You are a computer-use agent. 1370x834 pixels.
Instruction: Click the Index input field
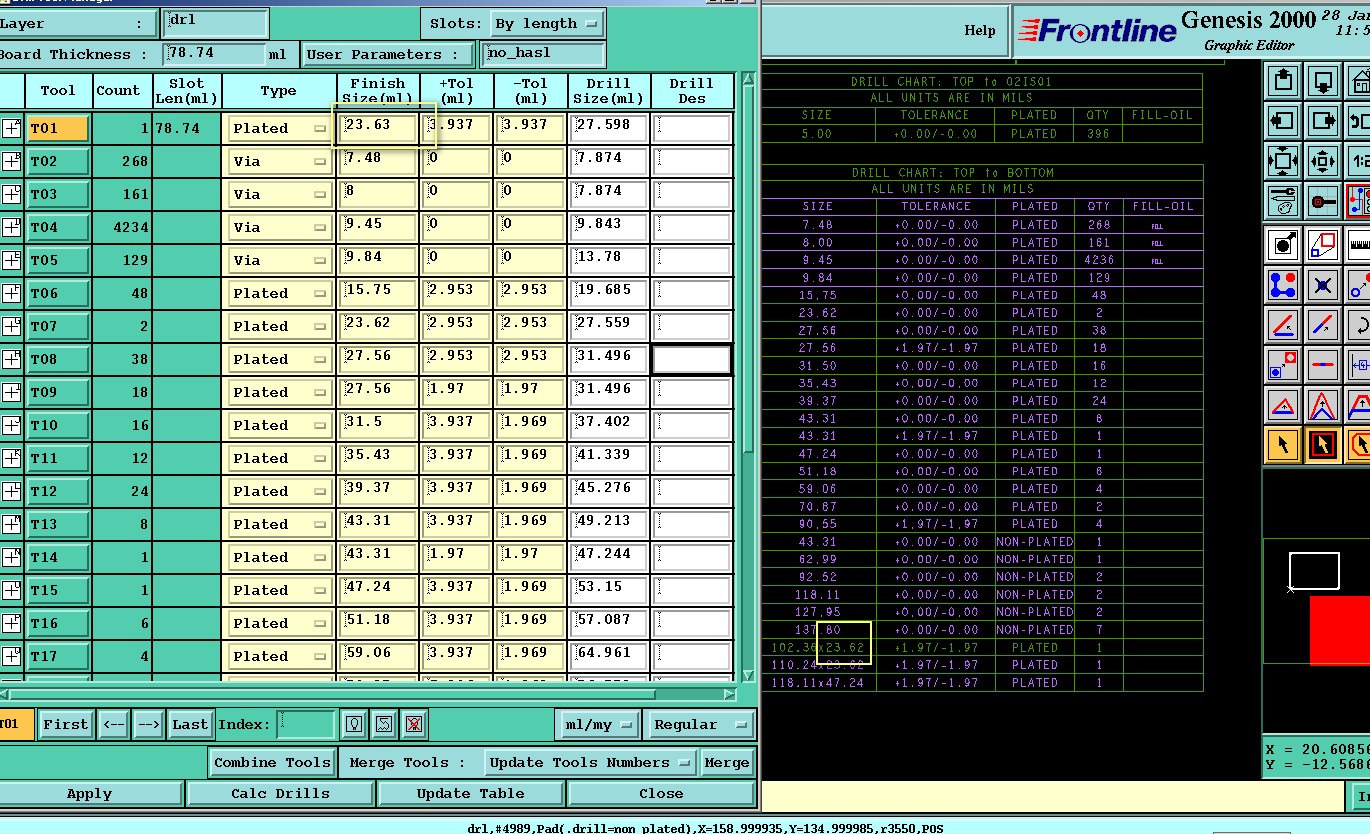pyautogui.click(x=306, y=724)
